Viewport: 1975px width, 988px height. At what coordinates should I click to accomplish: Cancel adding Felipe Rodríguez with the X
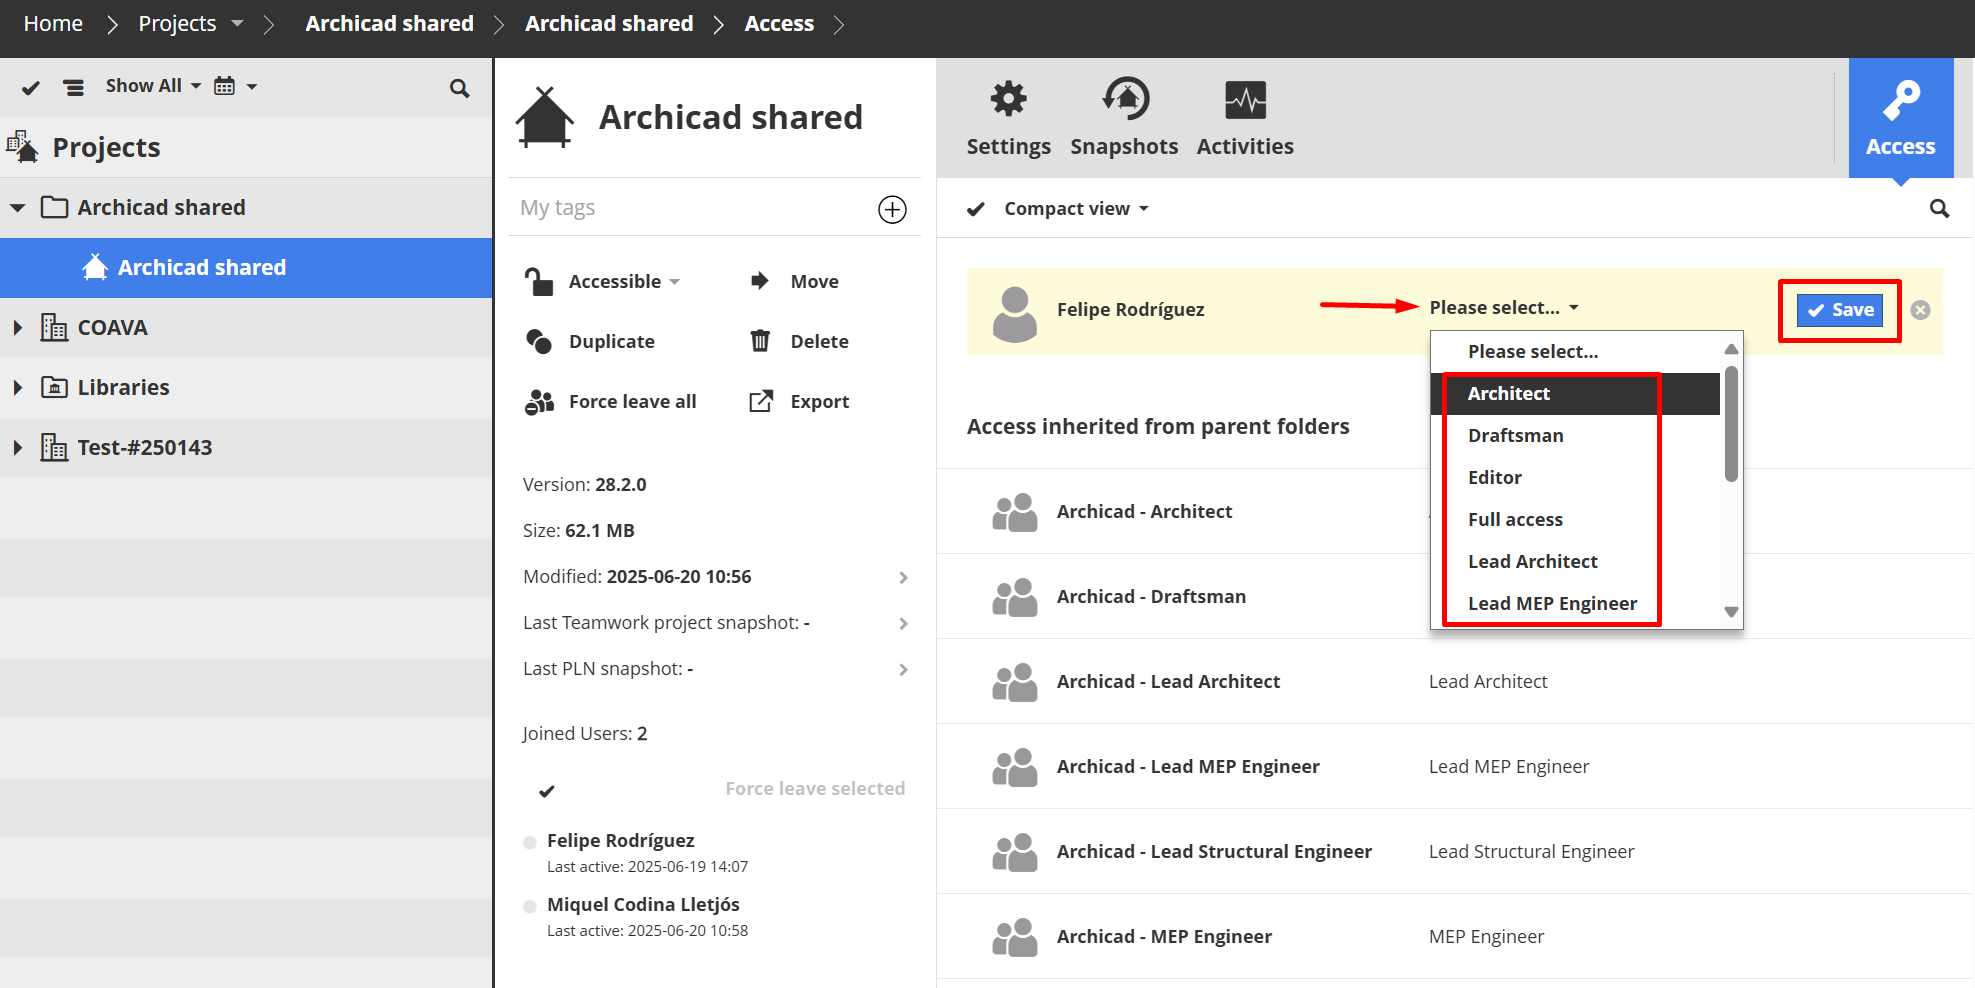point(1920,310)
